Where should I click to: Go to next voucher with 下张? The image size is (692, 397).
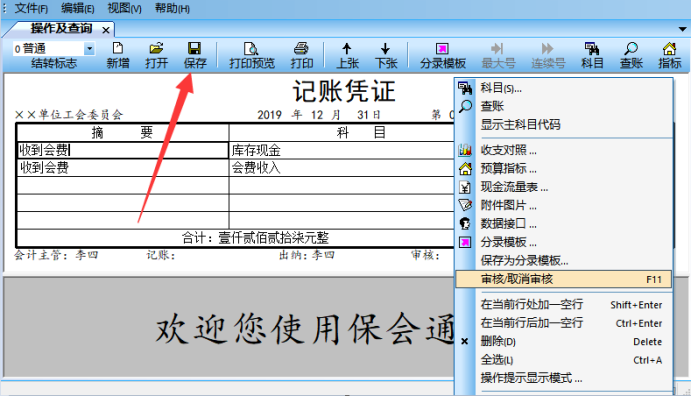[x=386, y=55]
